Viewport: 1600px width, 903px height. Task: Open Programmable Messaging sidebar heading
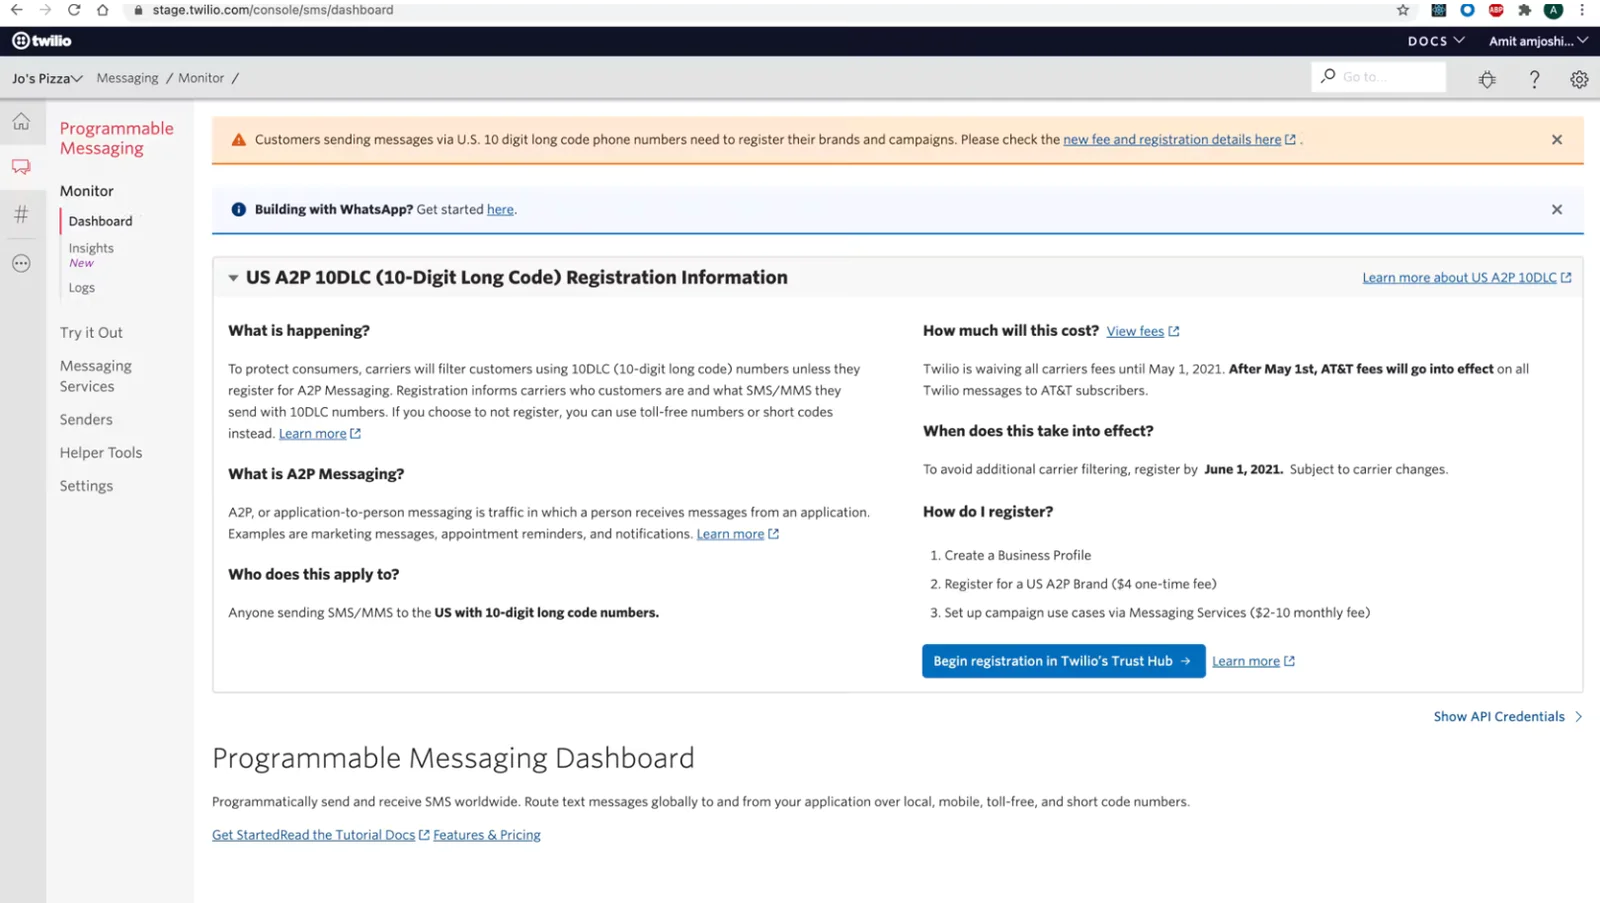click(116, 138)
